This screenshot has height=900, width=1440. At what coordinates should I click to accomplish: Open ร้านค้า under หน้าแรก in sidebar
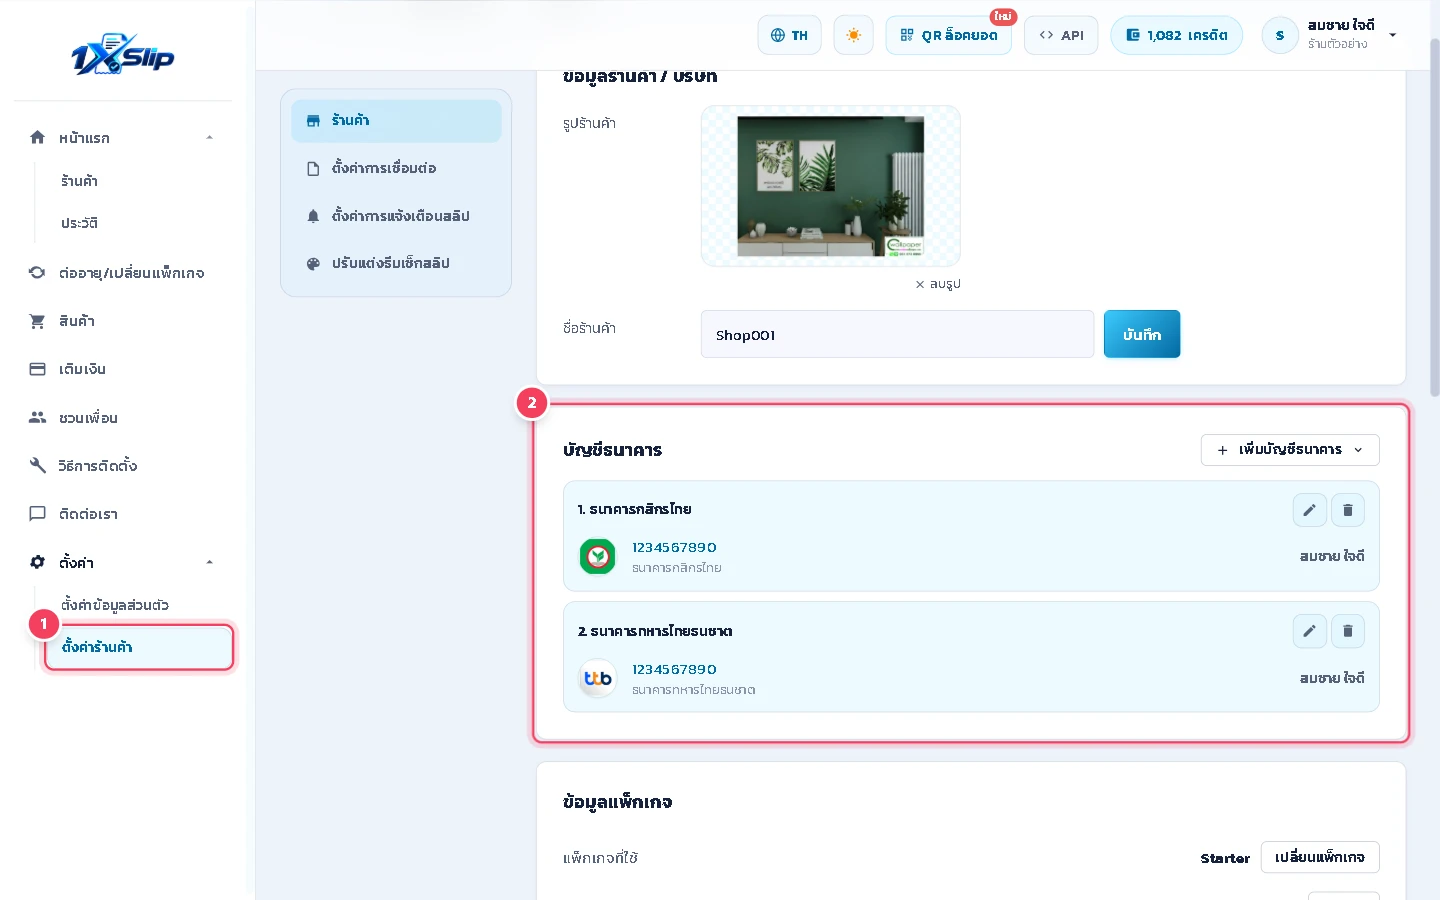(79, 181)
